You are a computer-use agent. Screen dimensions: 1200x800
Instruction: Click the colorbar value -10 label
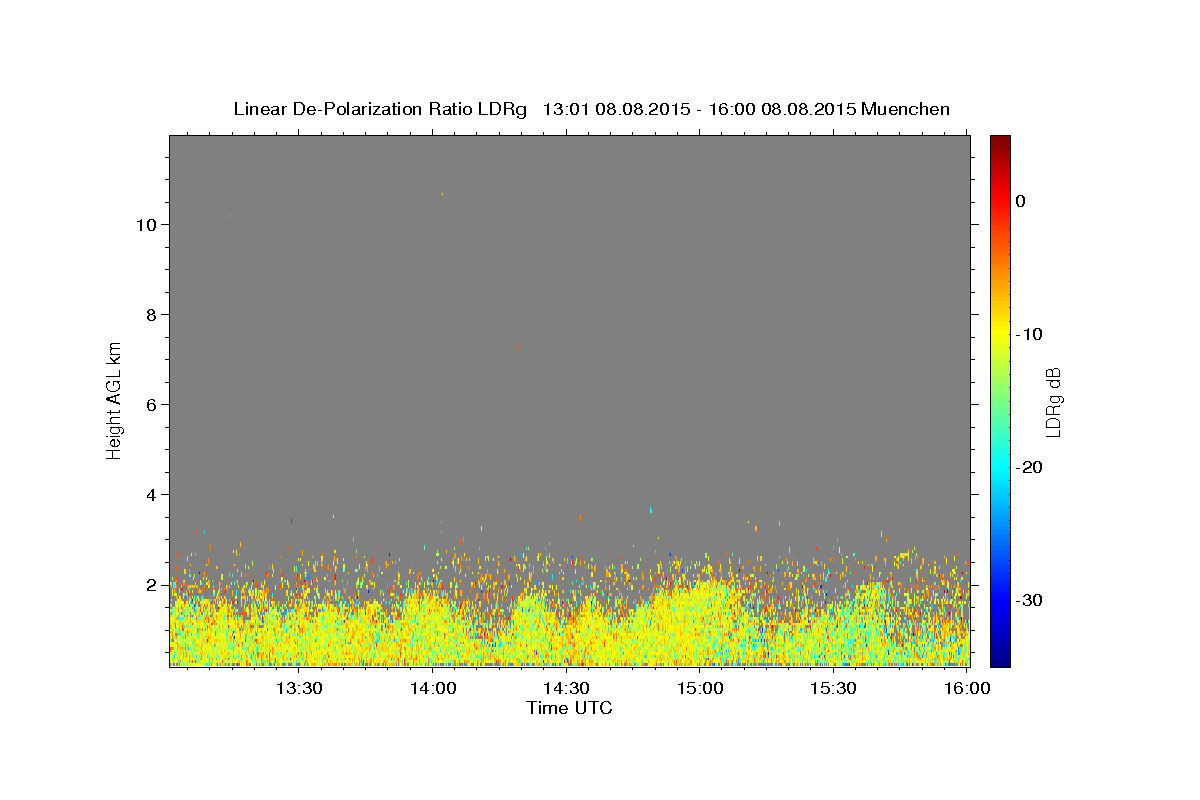[x=1030, y=334]
